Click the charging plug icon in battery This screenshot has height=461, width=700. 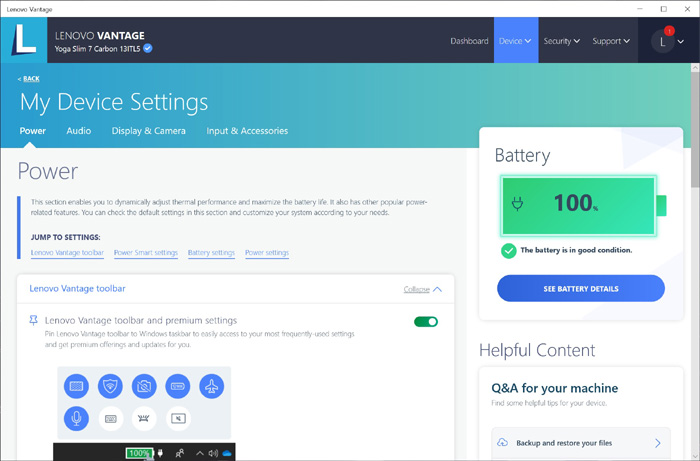[517, 204]
